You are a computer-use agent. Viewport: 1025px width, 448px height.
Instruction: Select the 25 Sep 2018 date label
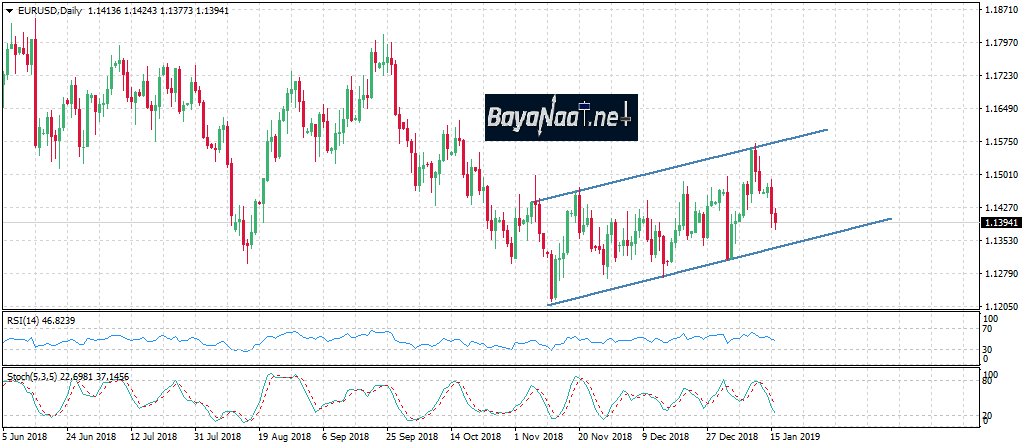[412, 437]
